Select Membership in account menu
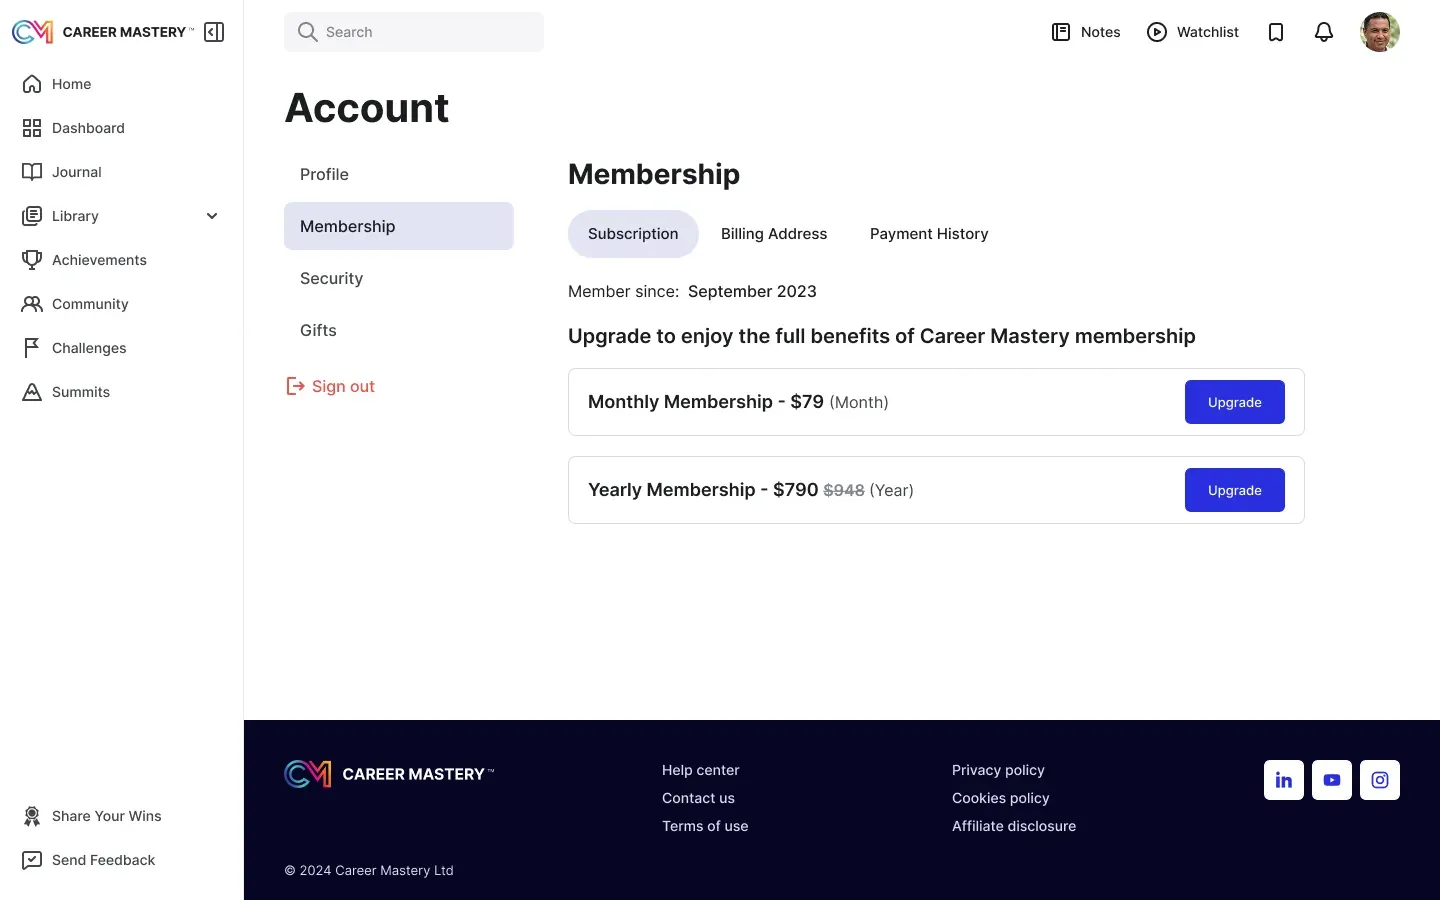 tap(399, 226)
